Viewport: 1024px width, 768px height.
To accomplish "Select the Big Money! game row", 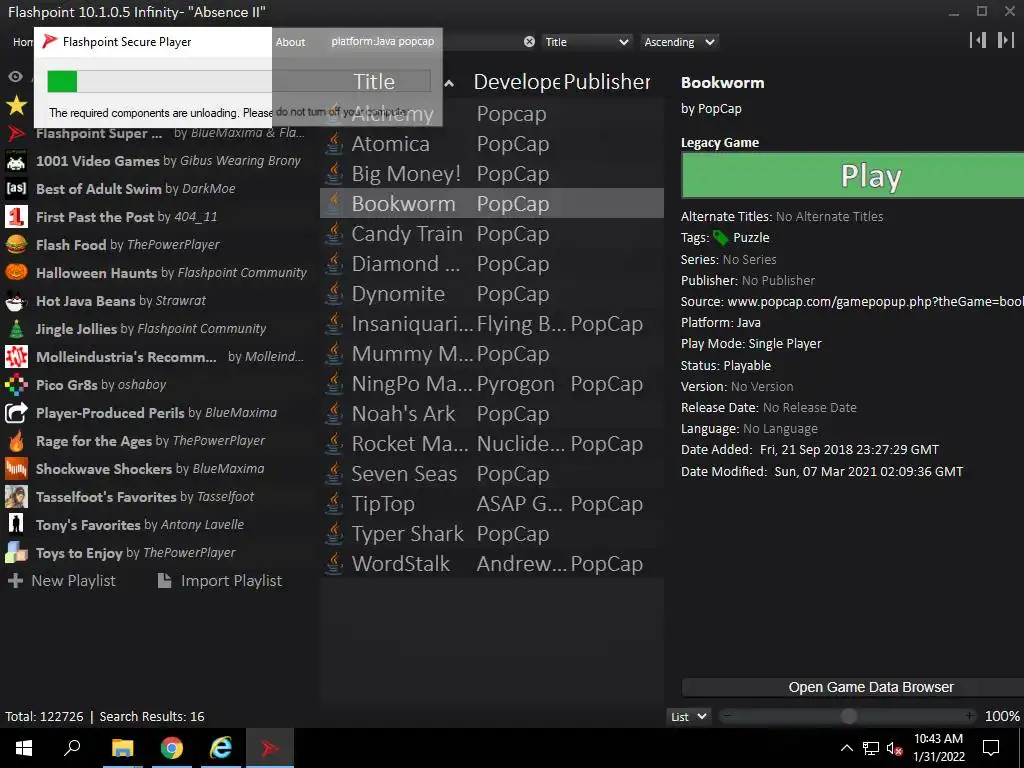I will click(492, 173).
